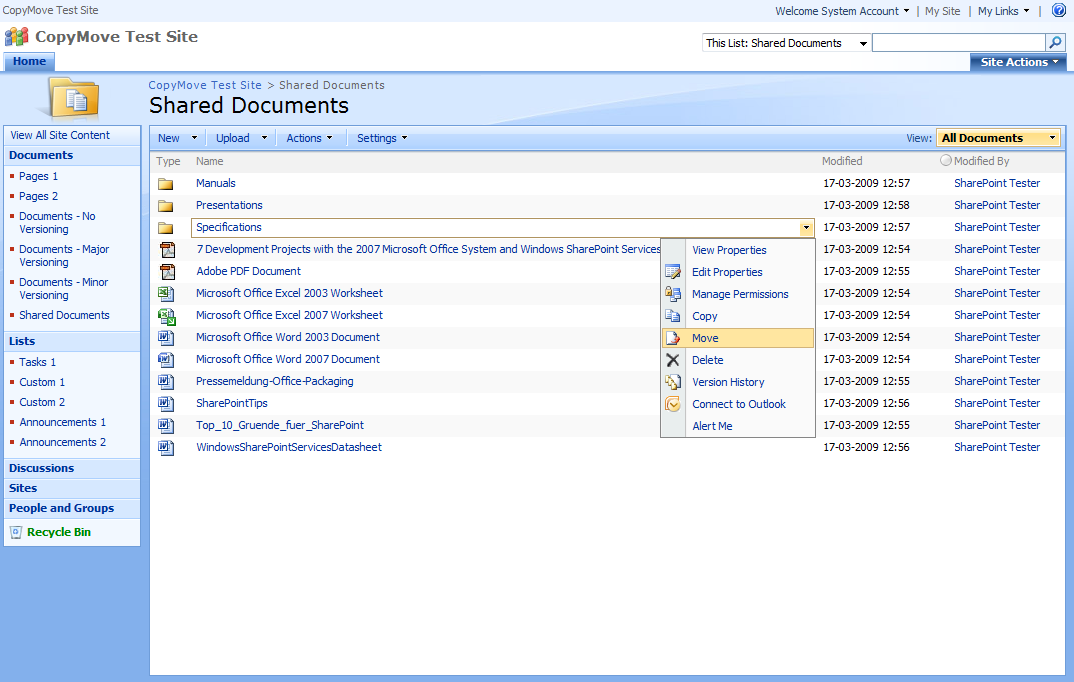Screen dimensions: 1074x682
Task: Open the People and Groups link
Action: click(x=61, y=508)
